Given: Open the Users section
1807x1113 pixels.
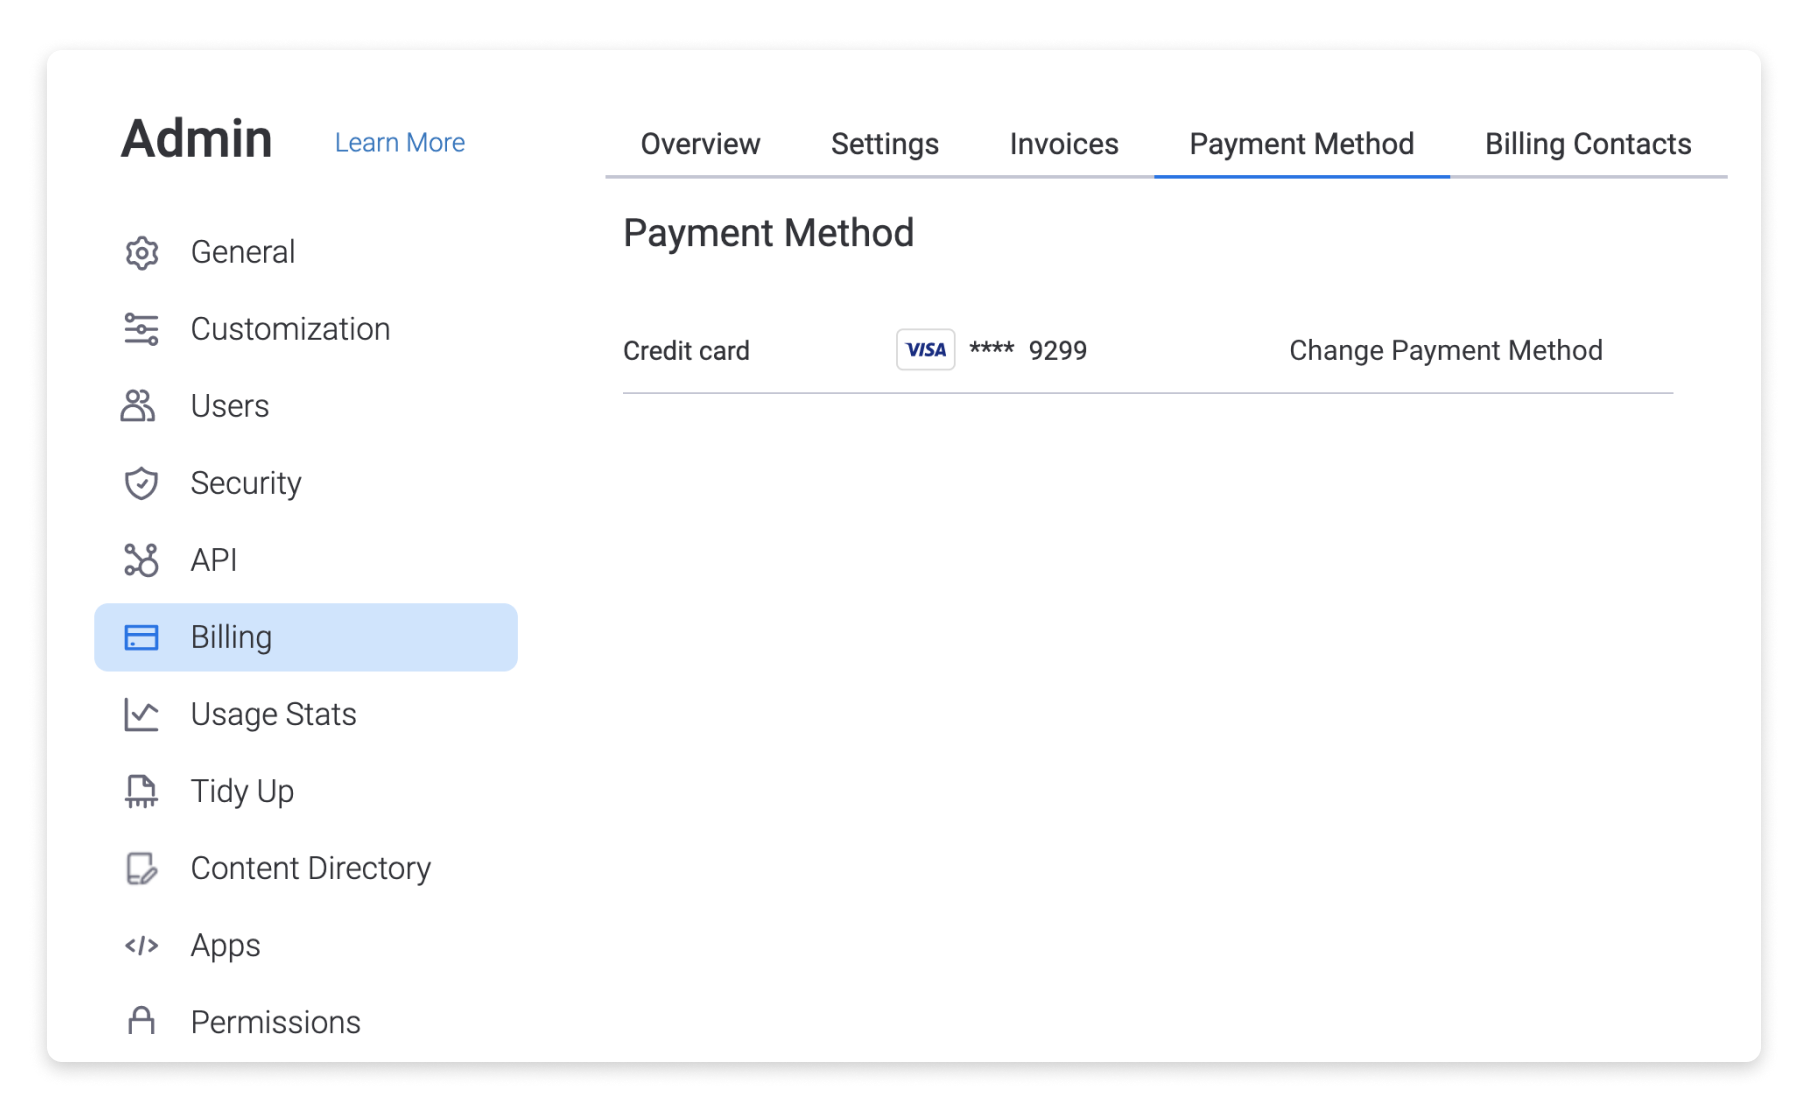Looking at the screenshot, I should point(306,406).
